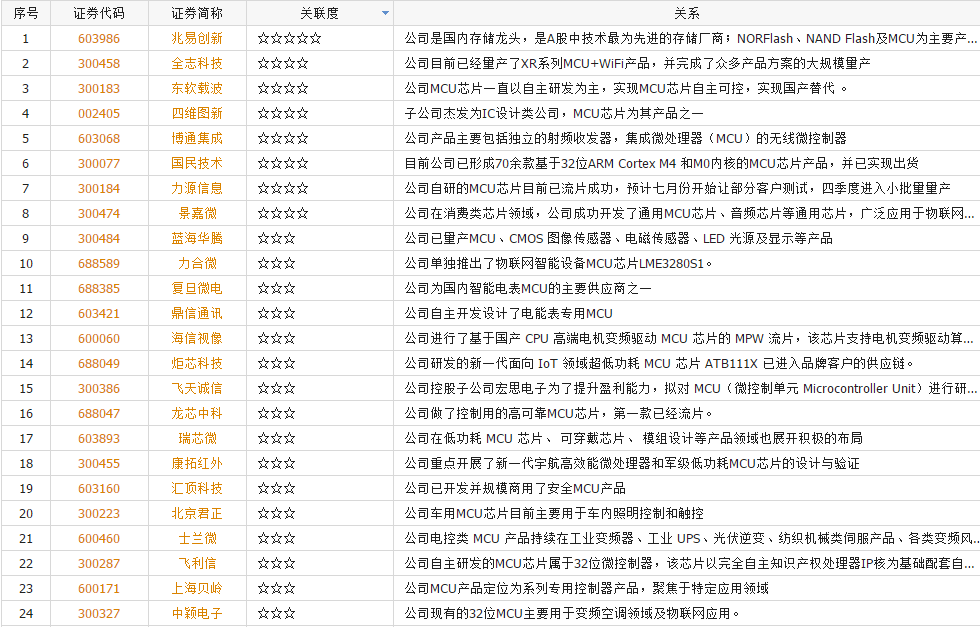Open stock name 景嘉微
The image size is (980, 627).
(x=197, y=213)
